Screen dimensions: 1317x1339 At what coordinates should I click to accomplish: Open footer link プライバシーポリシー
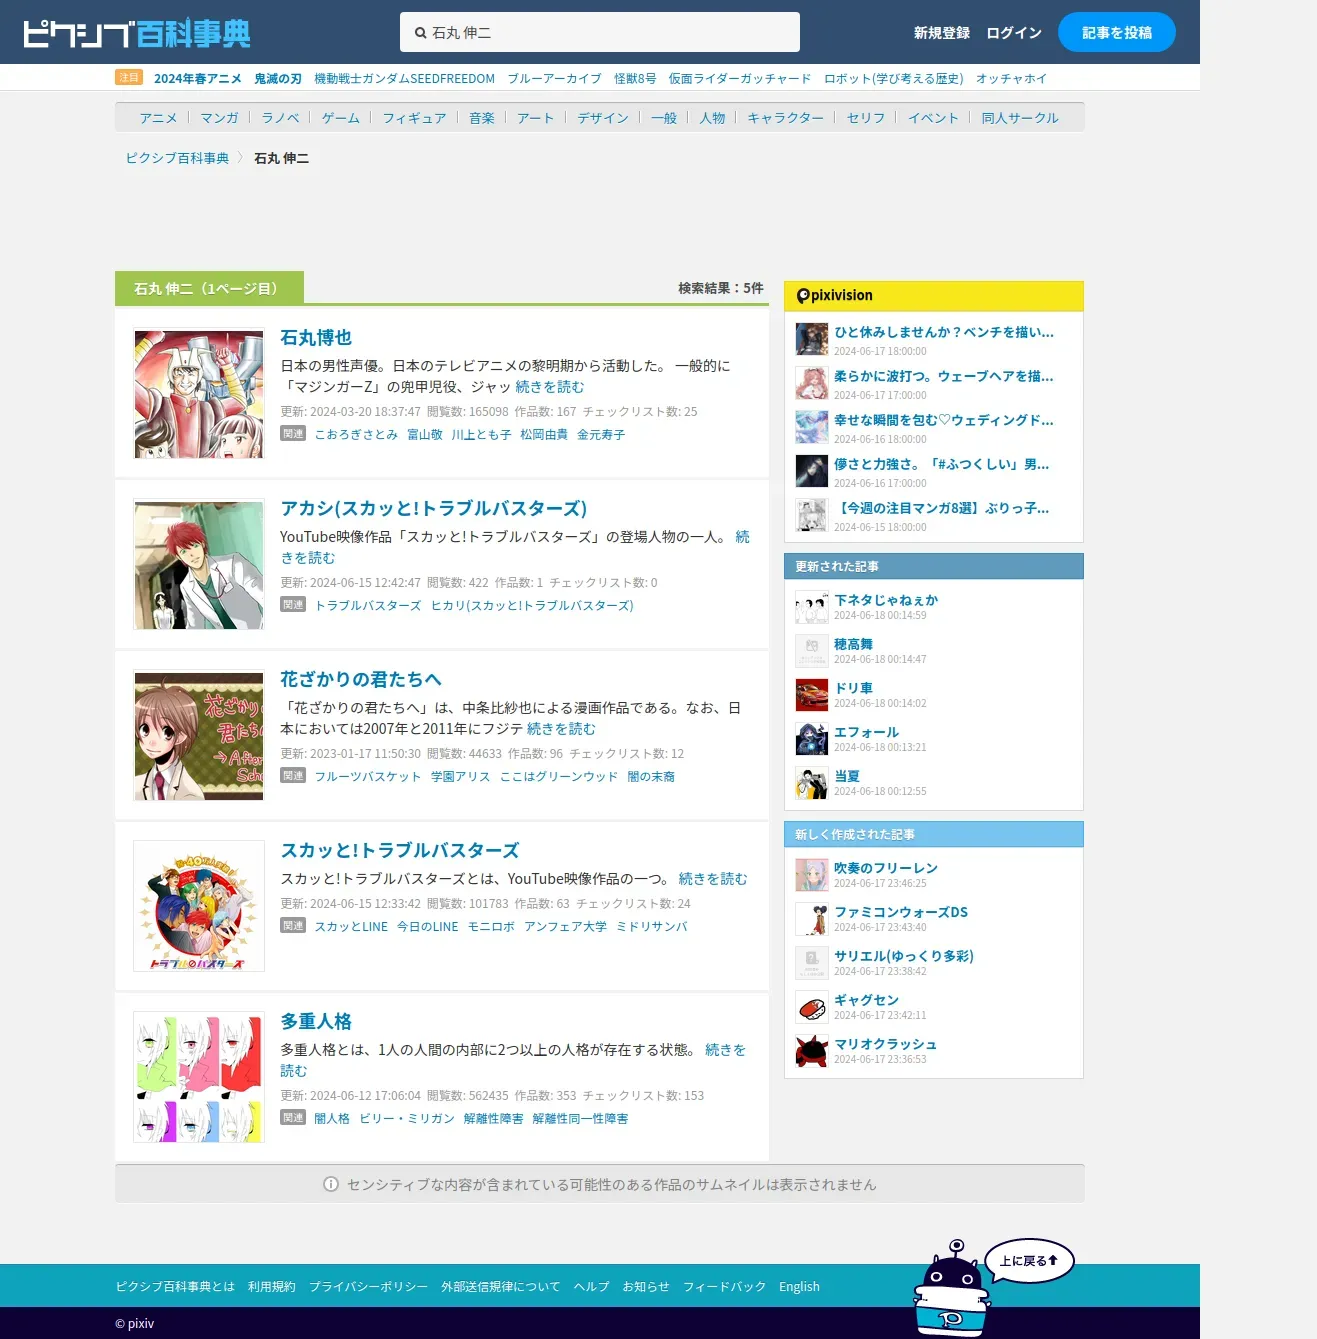coord(368,1287)
